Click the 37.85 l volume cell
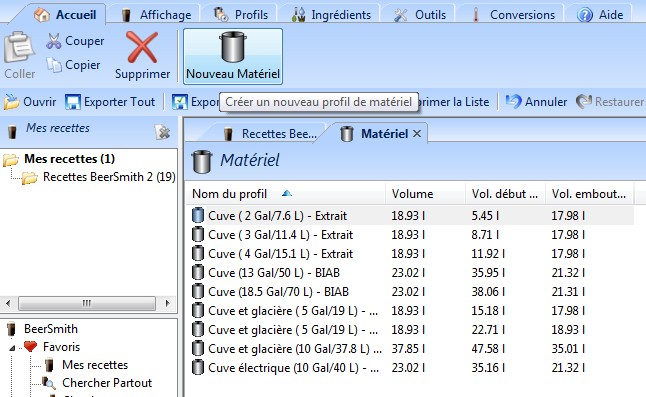 point(408,349)
